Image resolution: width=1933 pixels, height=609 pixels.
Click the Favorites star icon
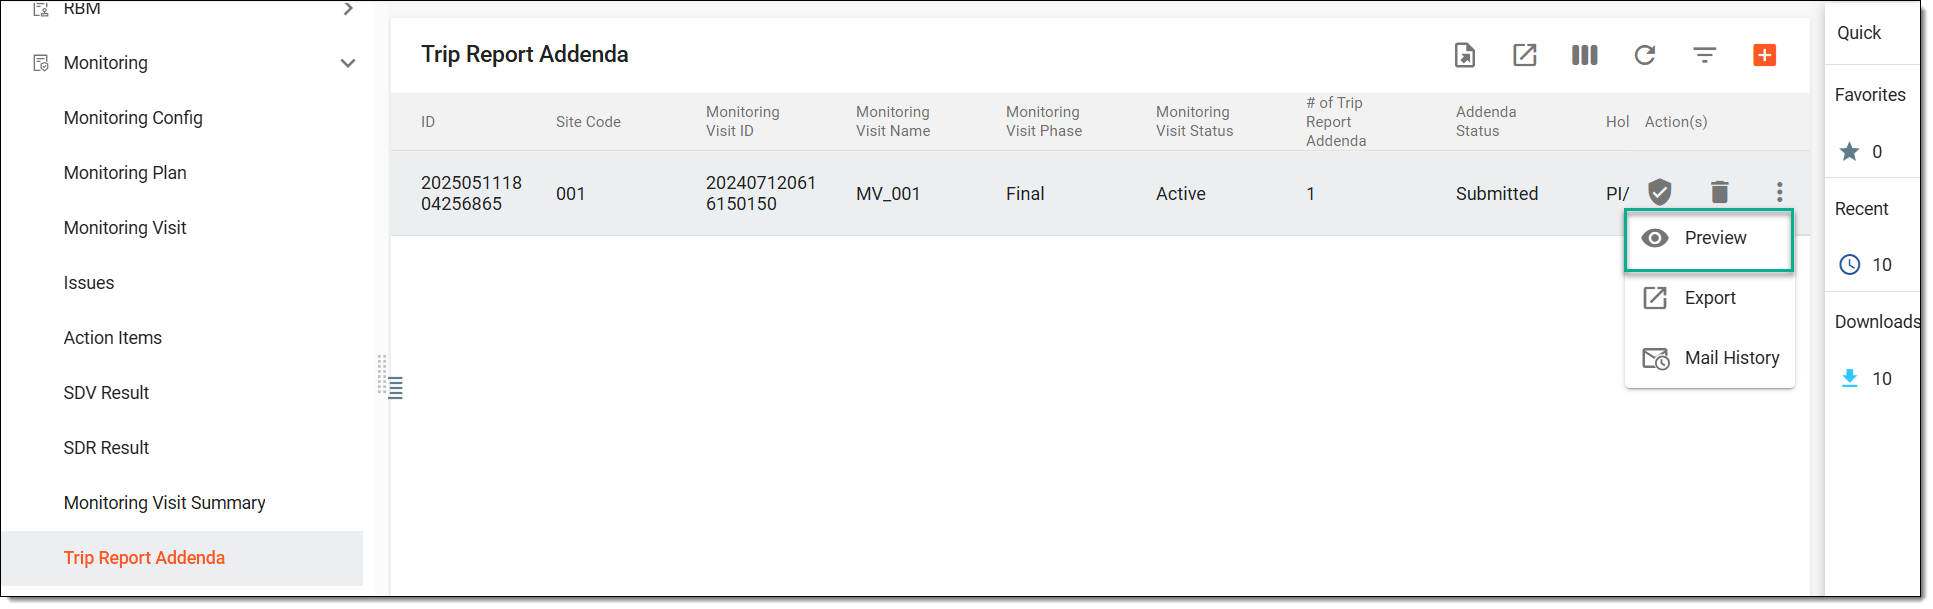pyautogui.click(x=1850, y=152)
